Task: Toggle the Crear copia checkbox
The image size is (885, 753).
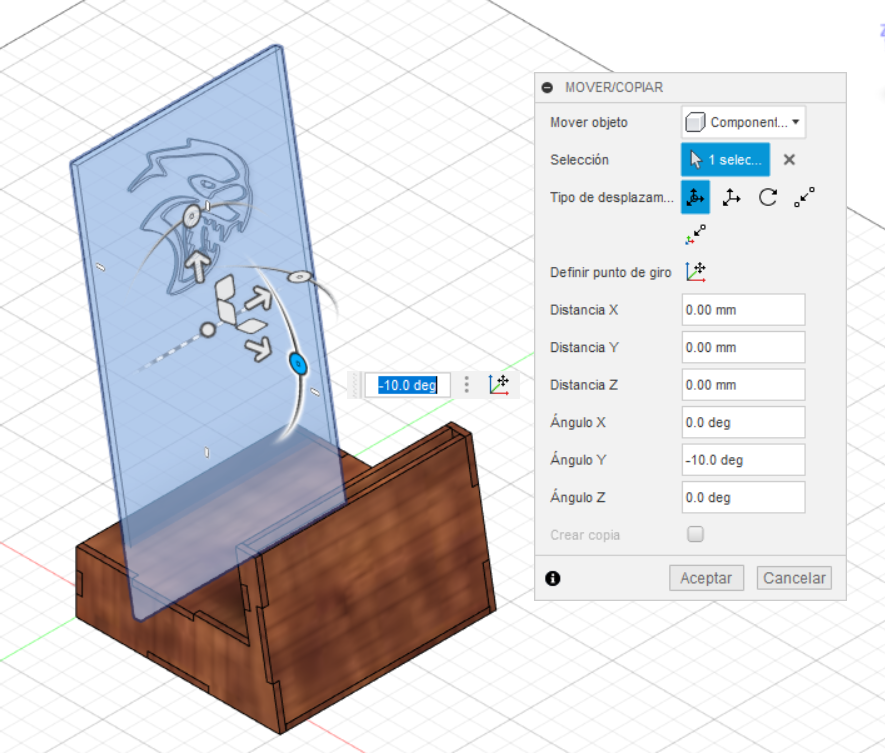Action: 695,534
